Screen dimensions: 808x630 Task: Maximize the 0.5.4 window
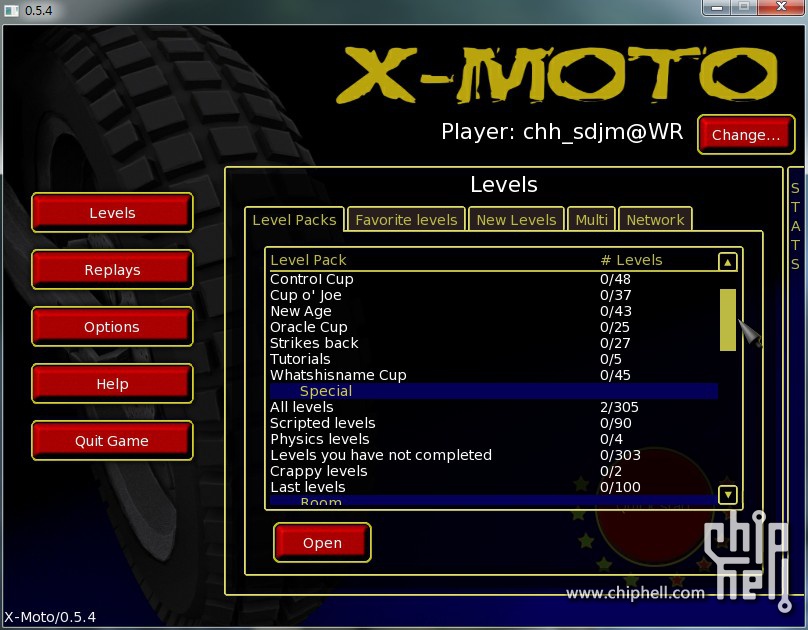(744, 7)
